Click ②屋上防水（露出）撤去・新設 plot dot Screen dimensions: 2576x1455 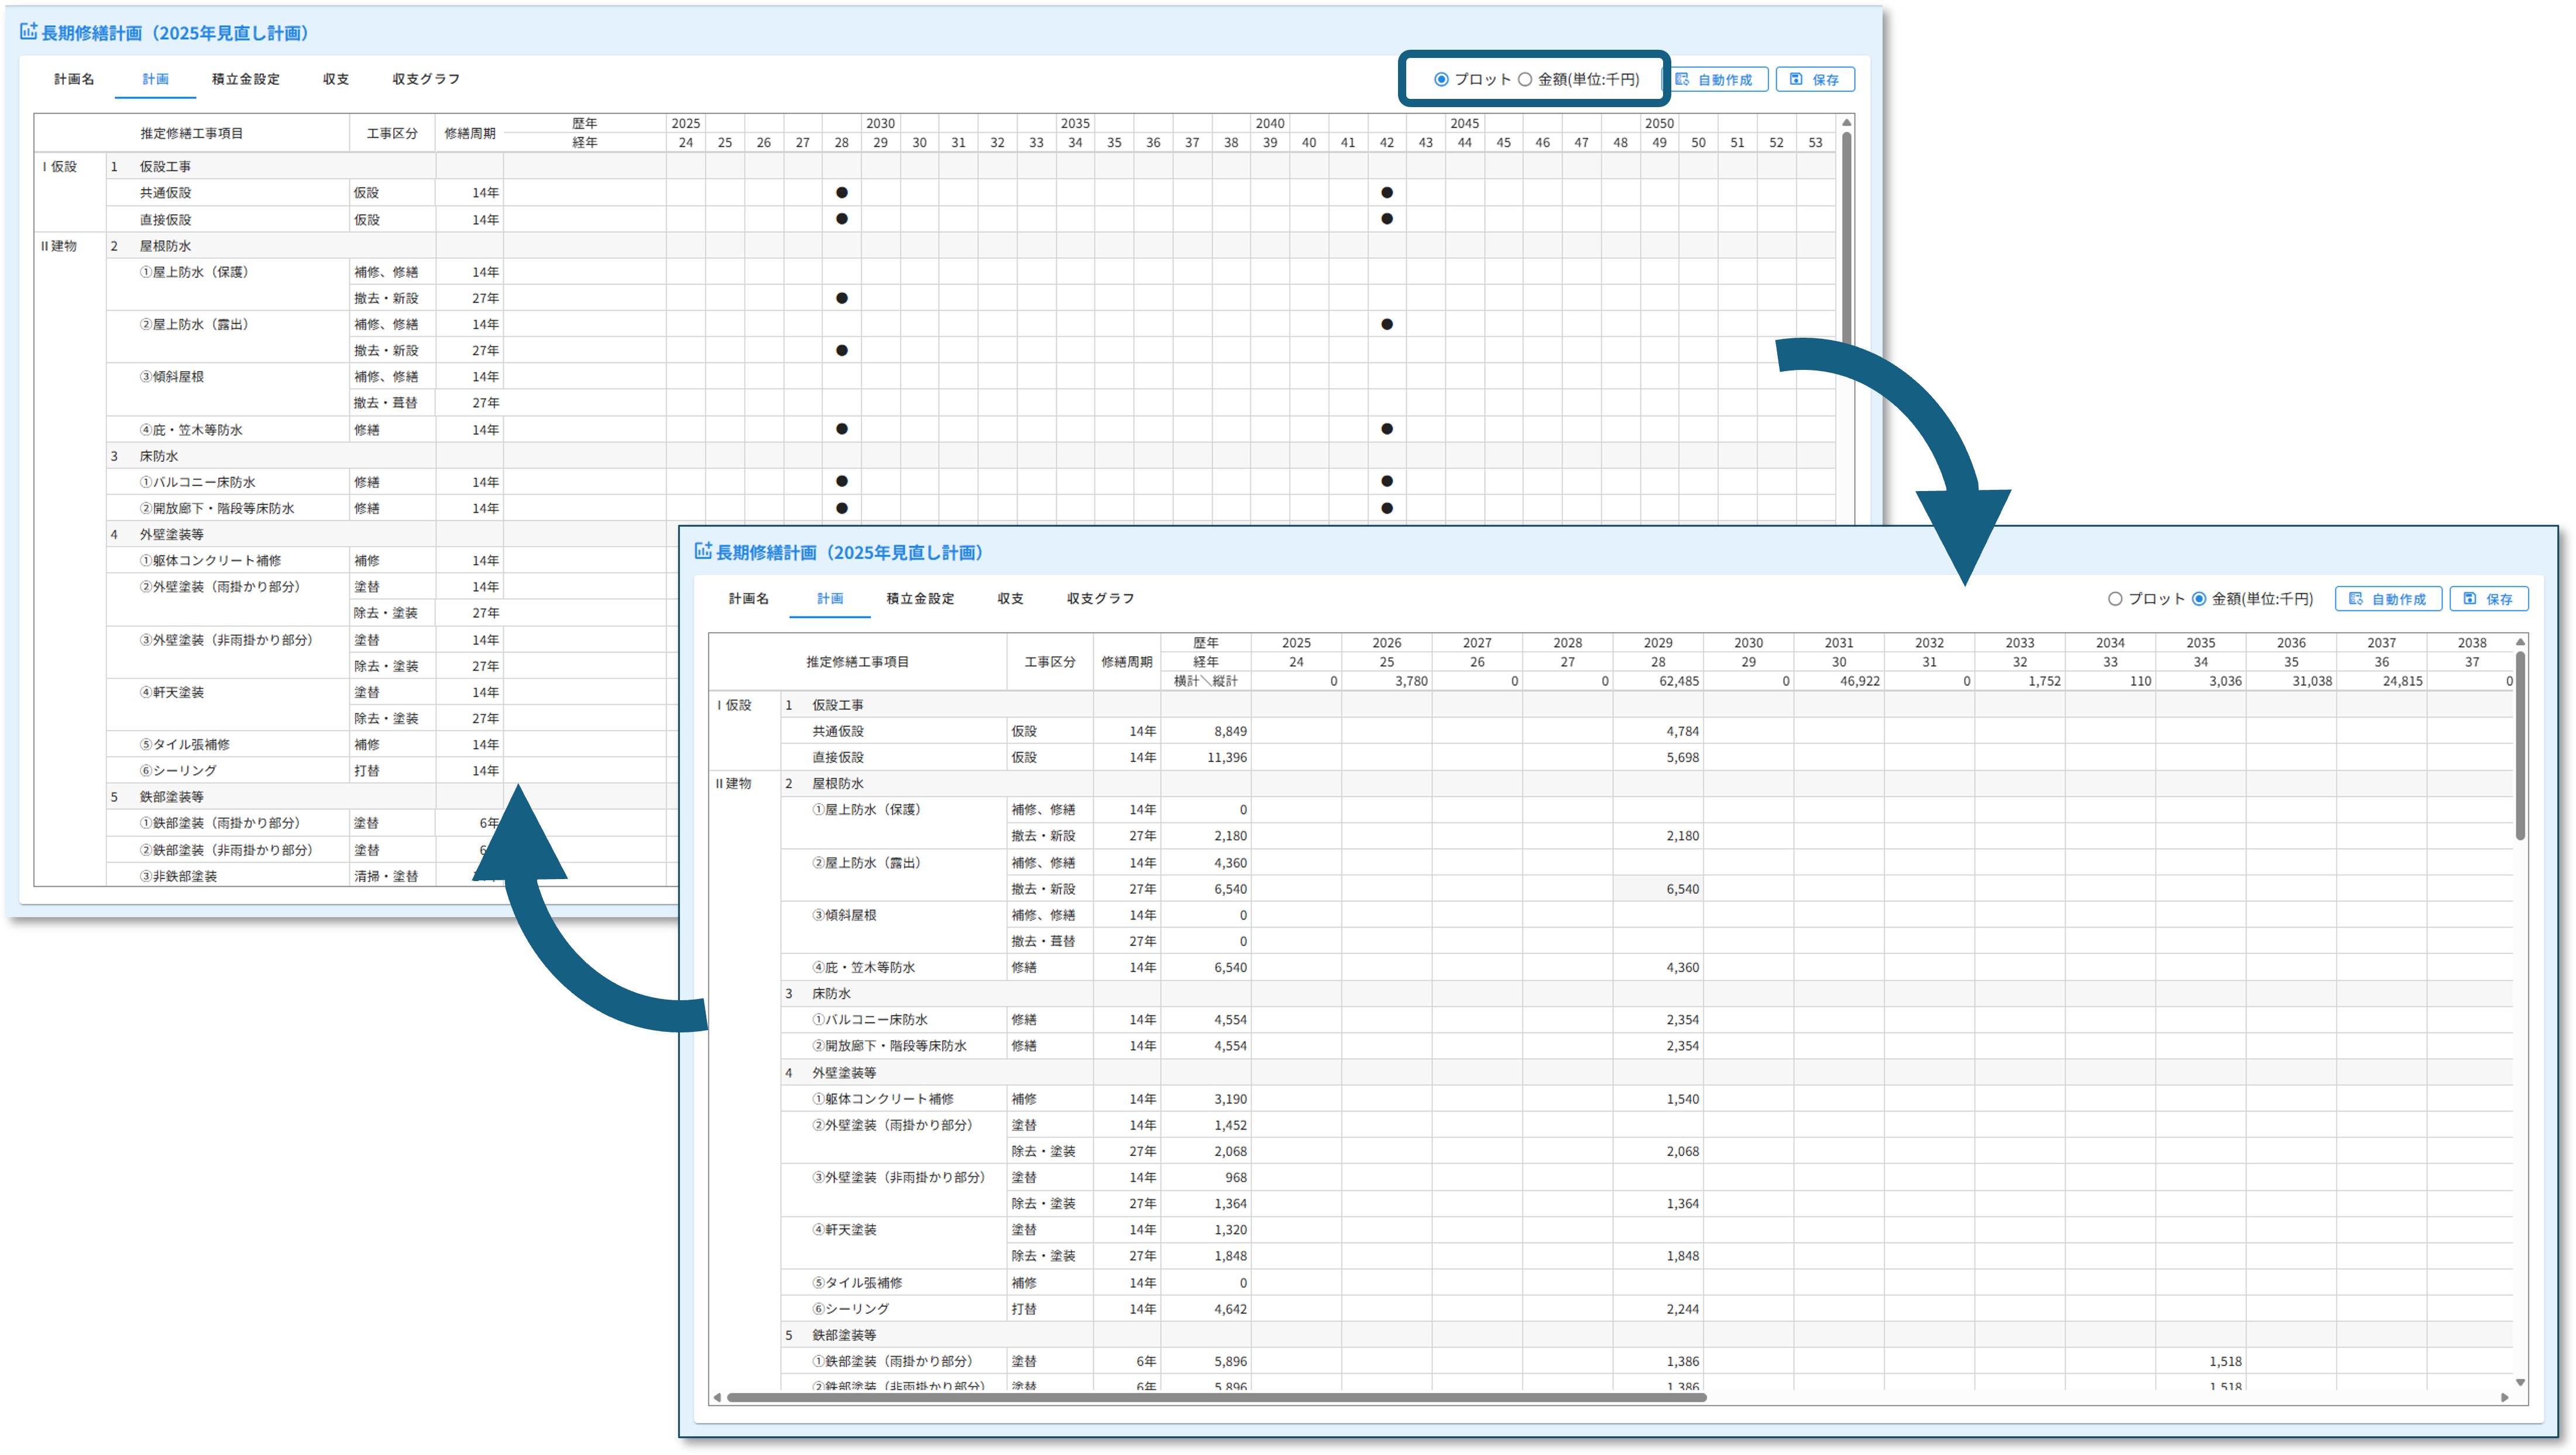click(842, 350)
